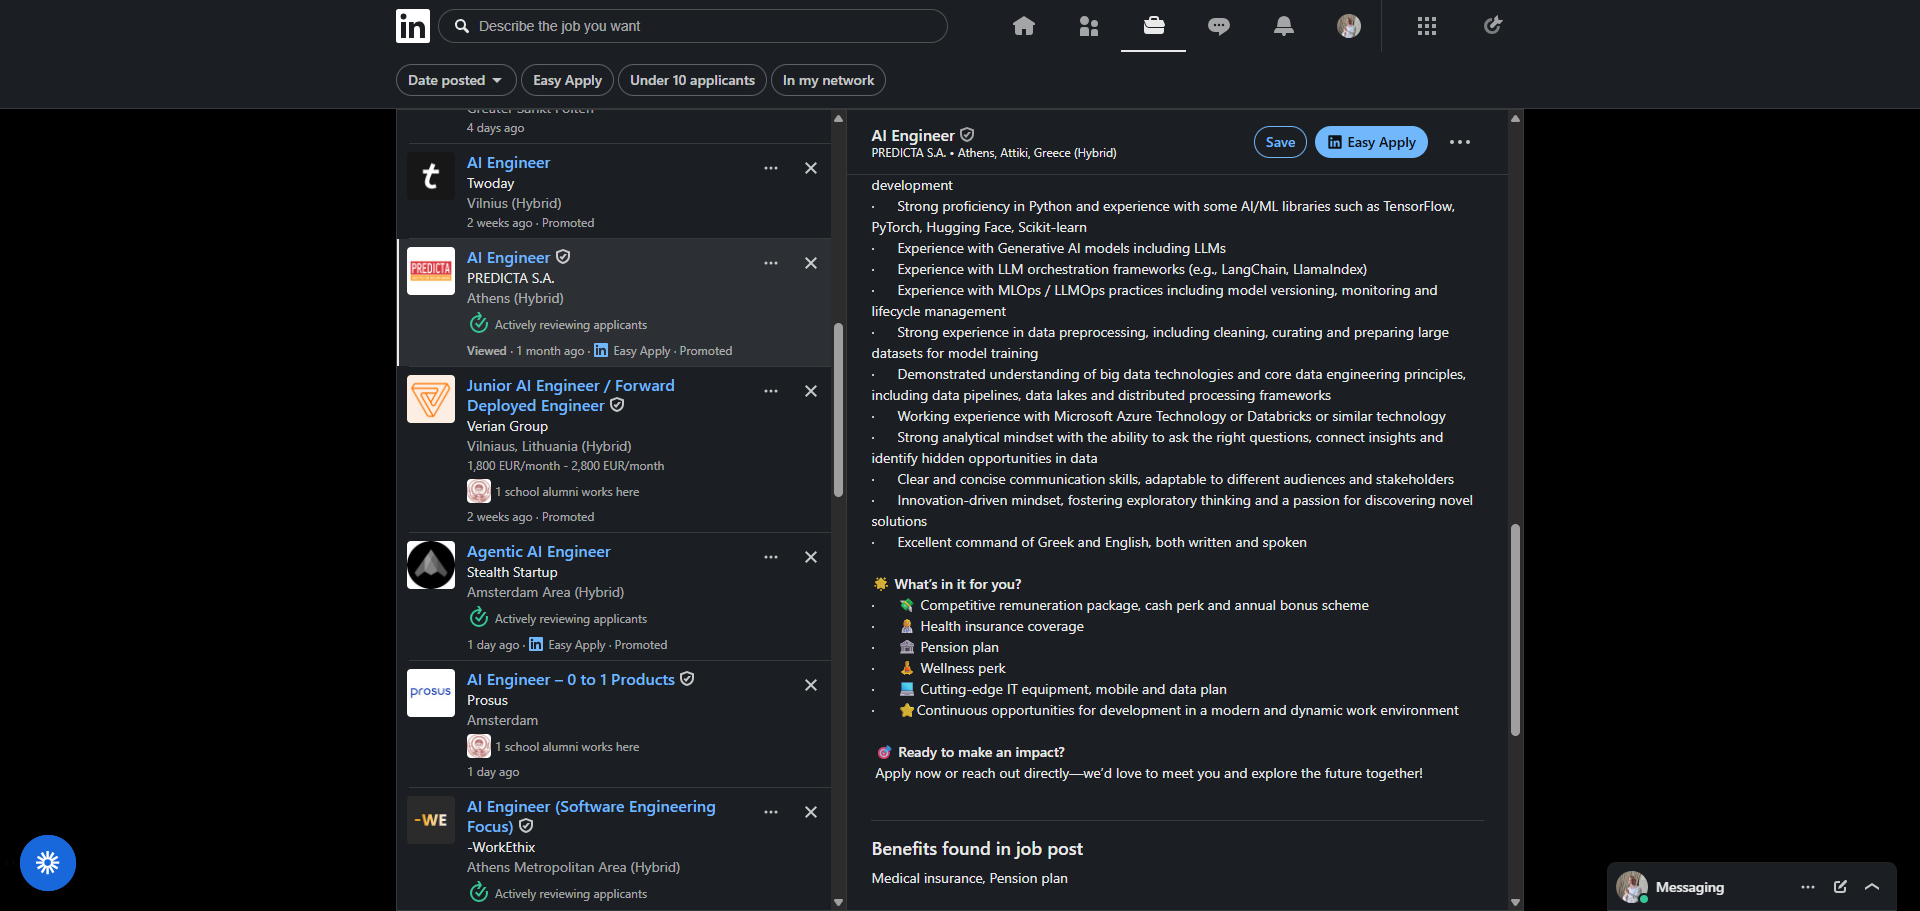
Task: Dismiss the Twoday AI Engineer job
Action: [x=811, y=168]
